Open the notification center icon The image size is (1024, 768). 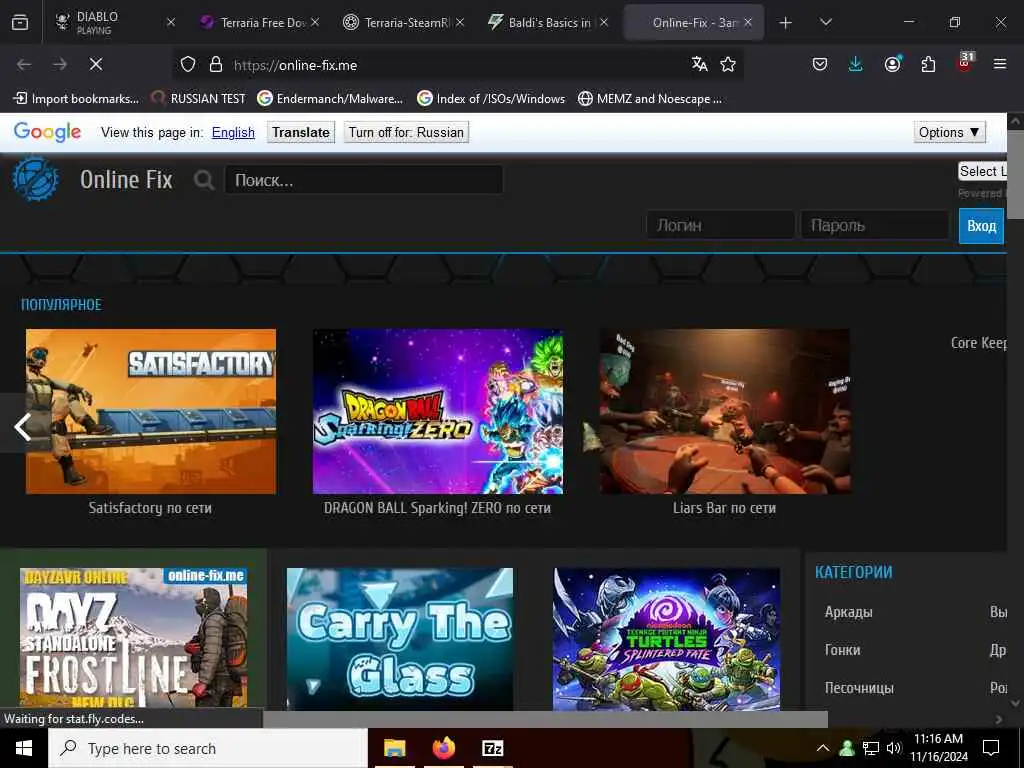tap(991, 748)
